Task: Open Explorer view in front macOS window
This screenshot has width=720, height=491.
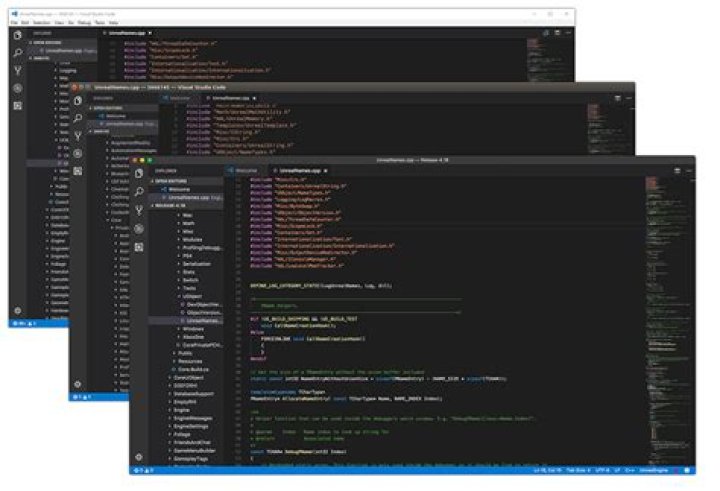Action: [139, 173]
